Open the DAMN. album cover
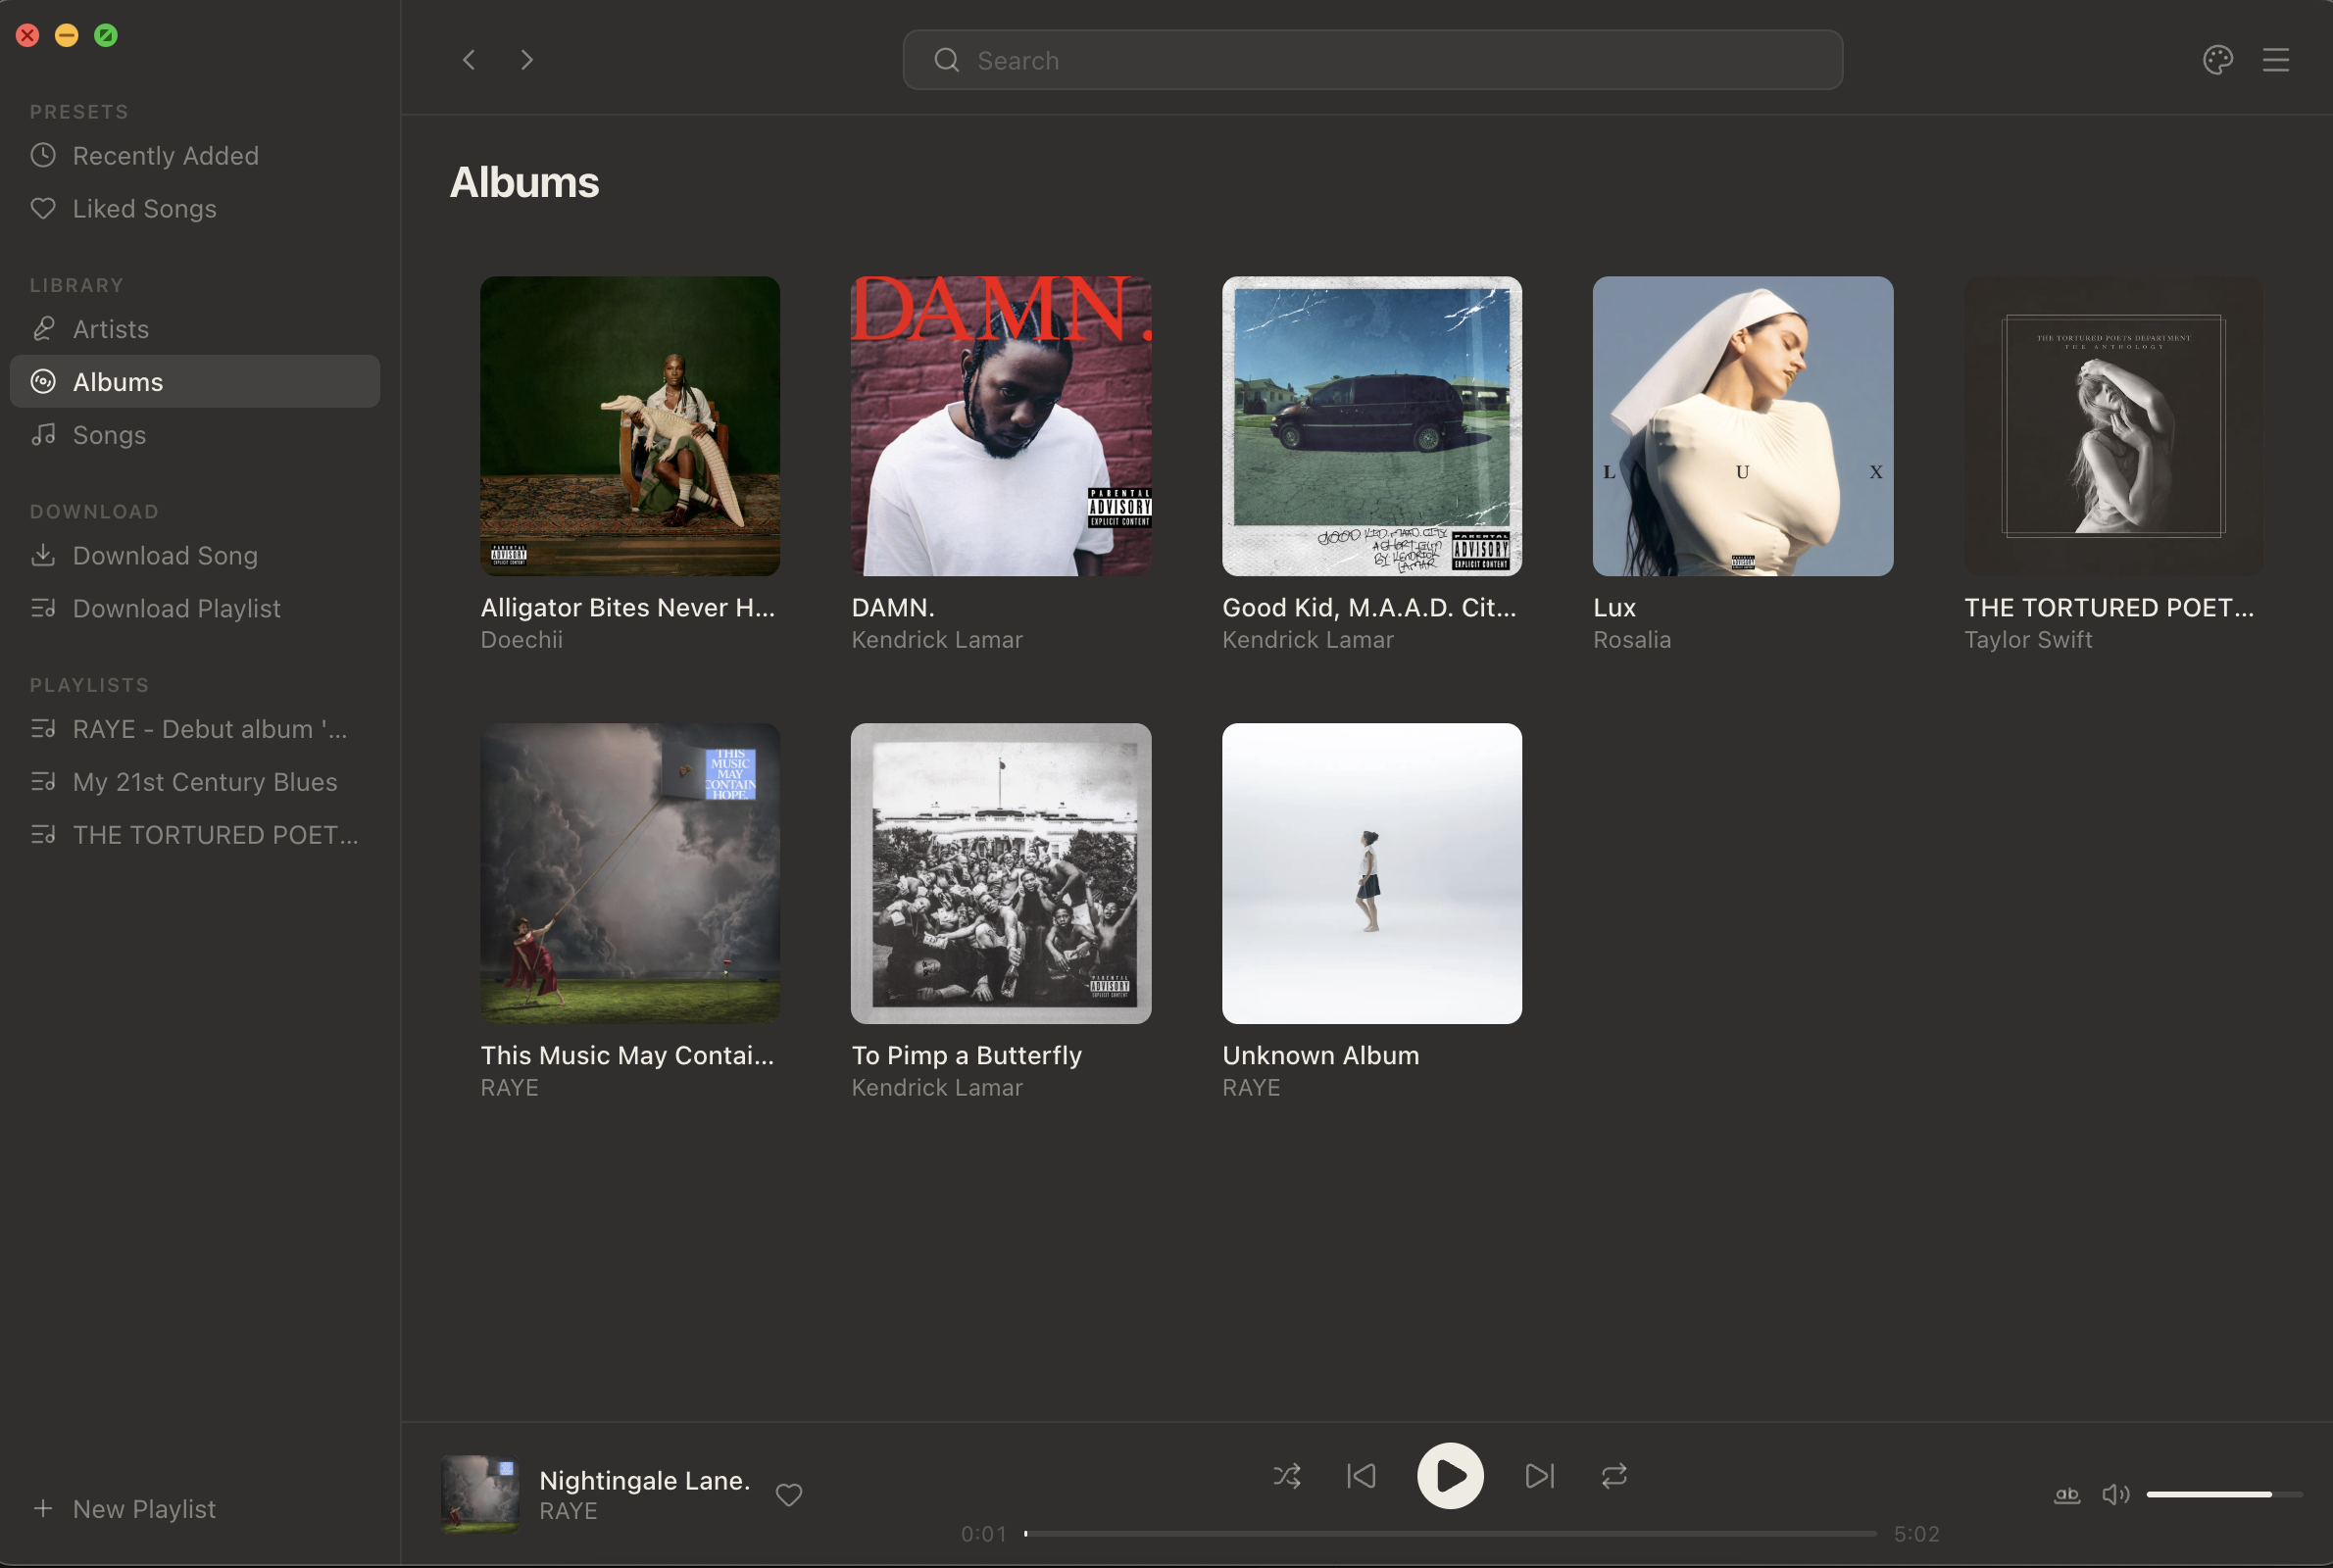This screenshot has width=2333, height=1568. 1000,426
